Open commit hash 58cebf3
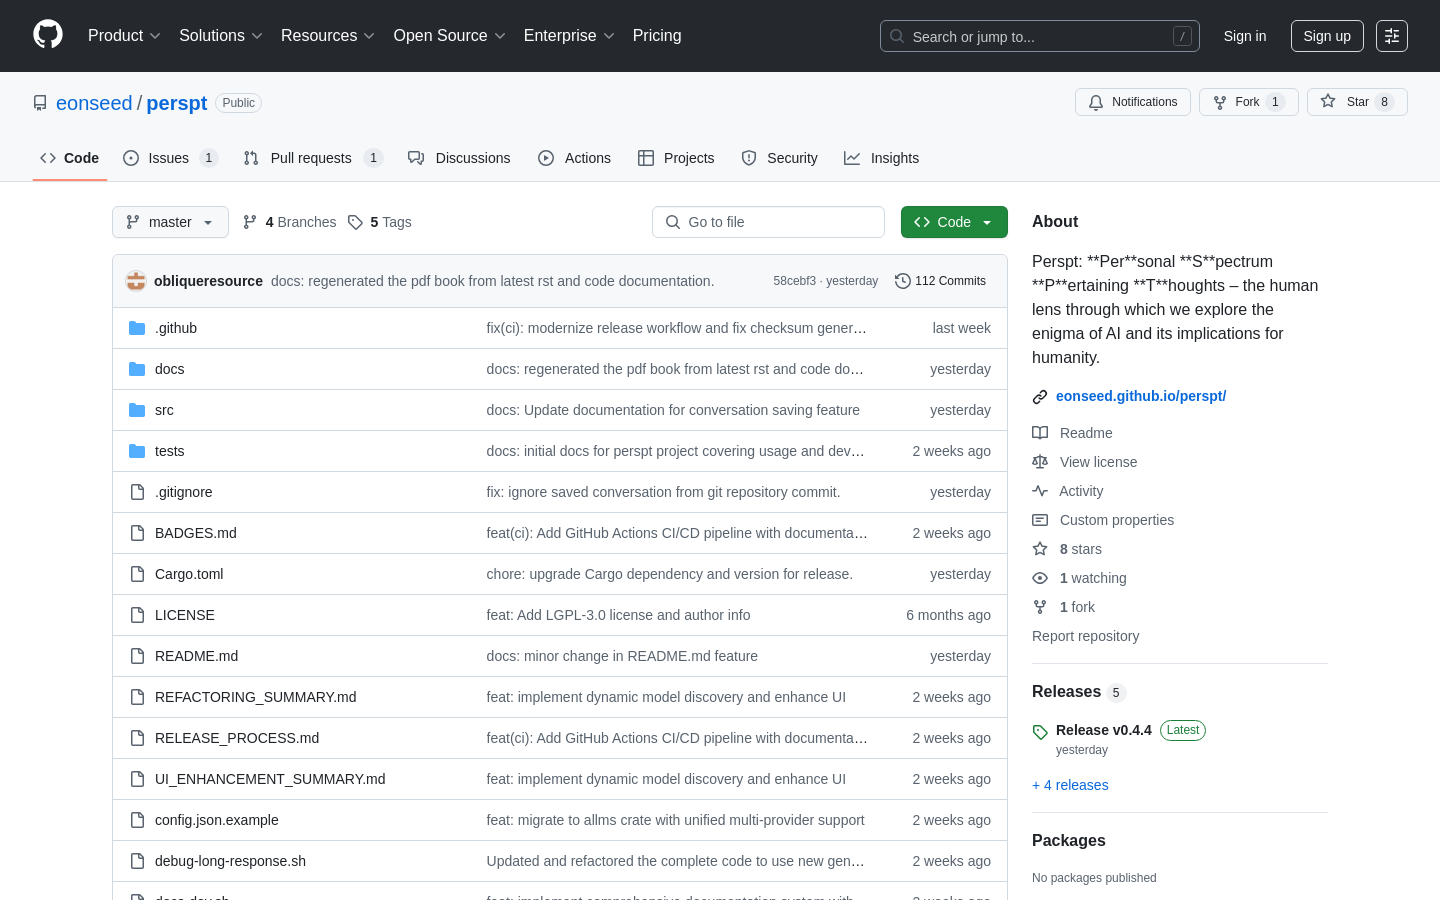 794,281
